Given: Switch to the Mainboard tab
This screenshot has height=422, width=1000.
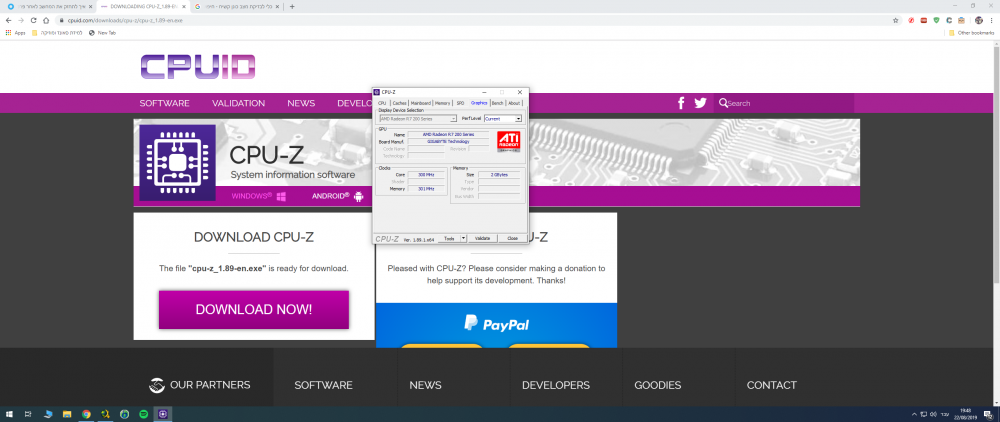Looking at the screenshot, I should pos(421,103).
